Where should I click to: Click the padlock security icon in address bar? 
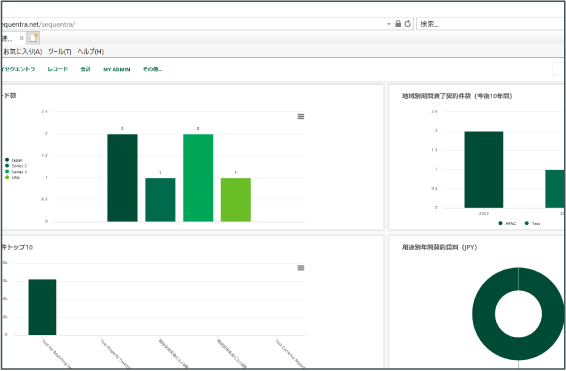point(398,24)
